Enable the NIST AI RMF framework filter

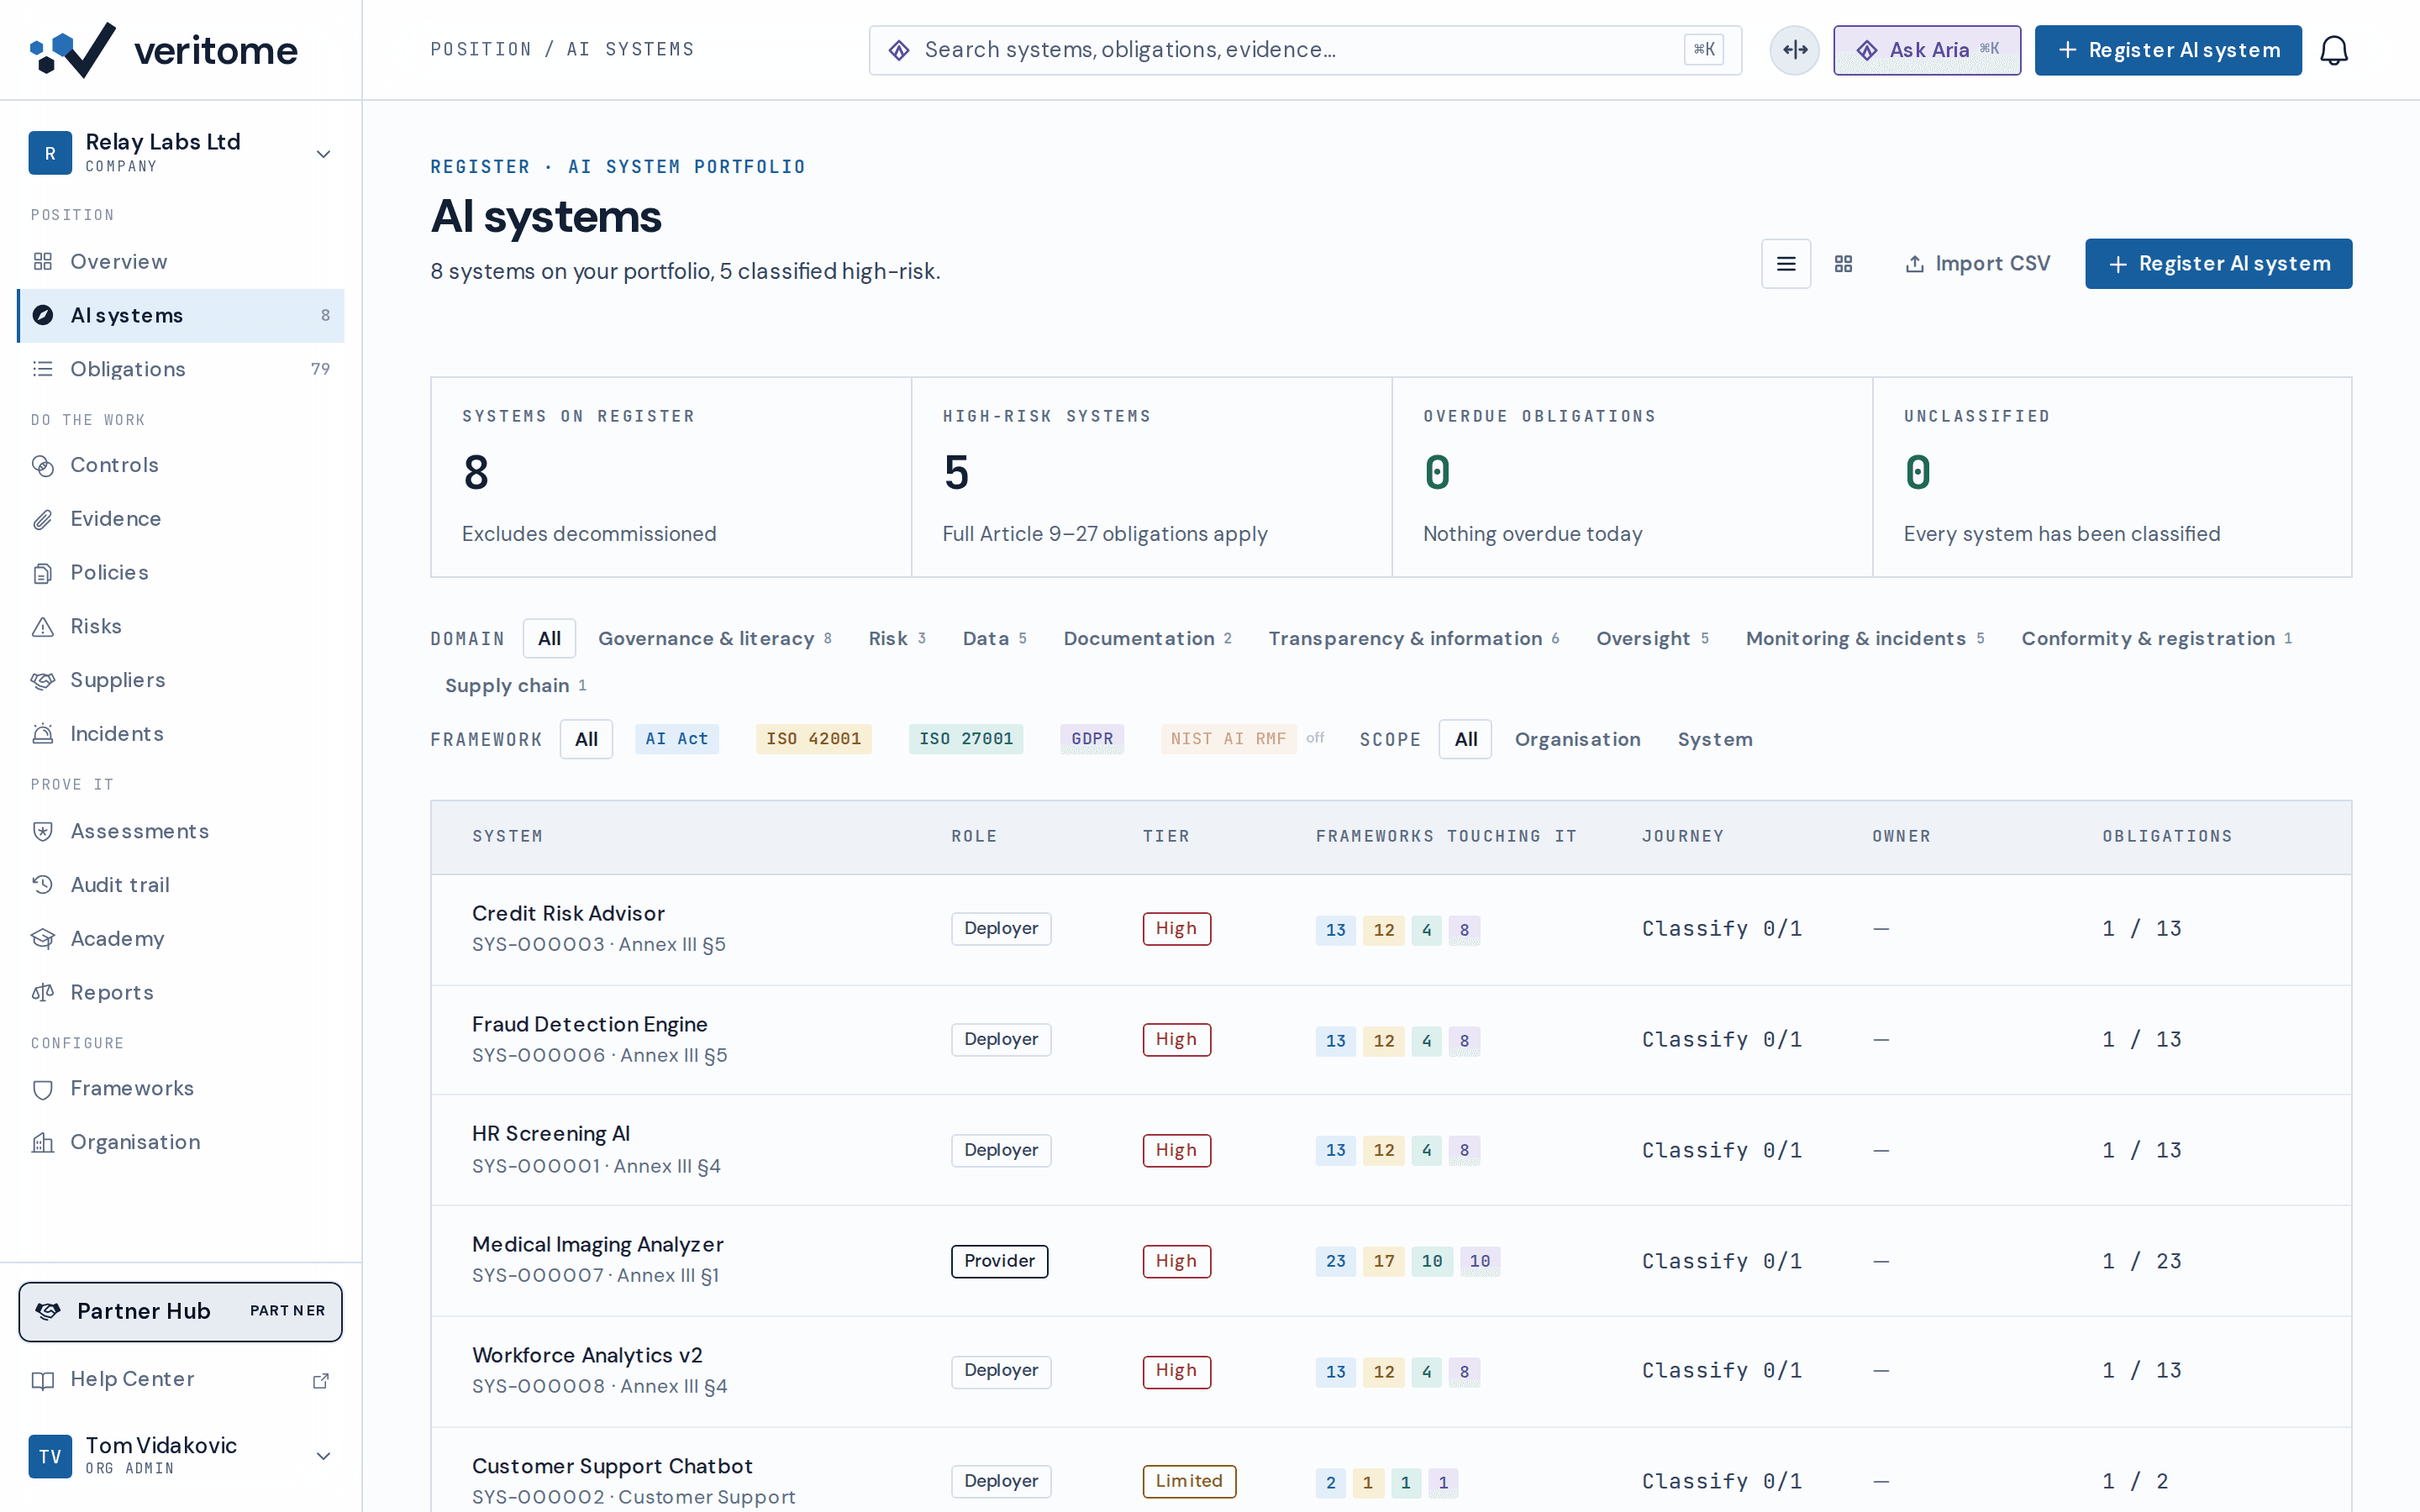[1228, 739]
